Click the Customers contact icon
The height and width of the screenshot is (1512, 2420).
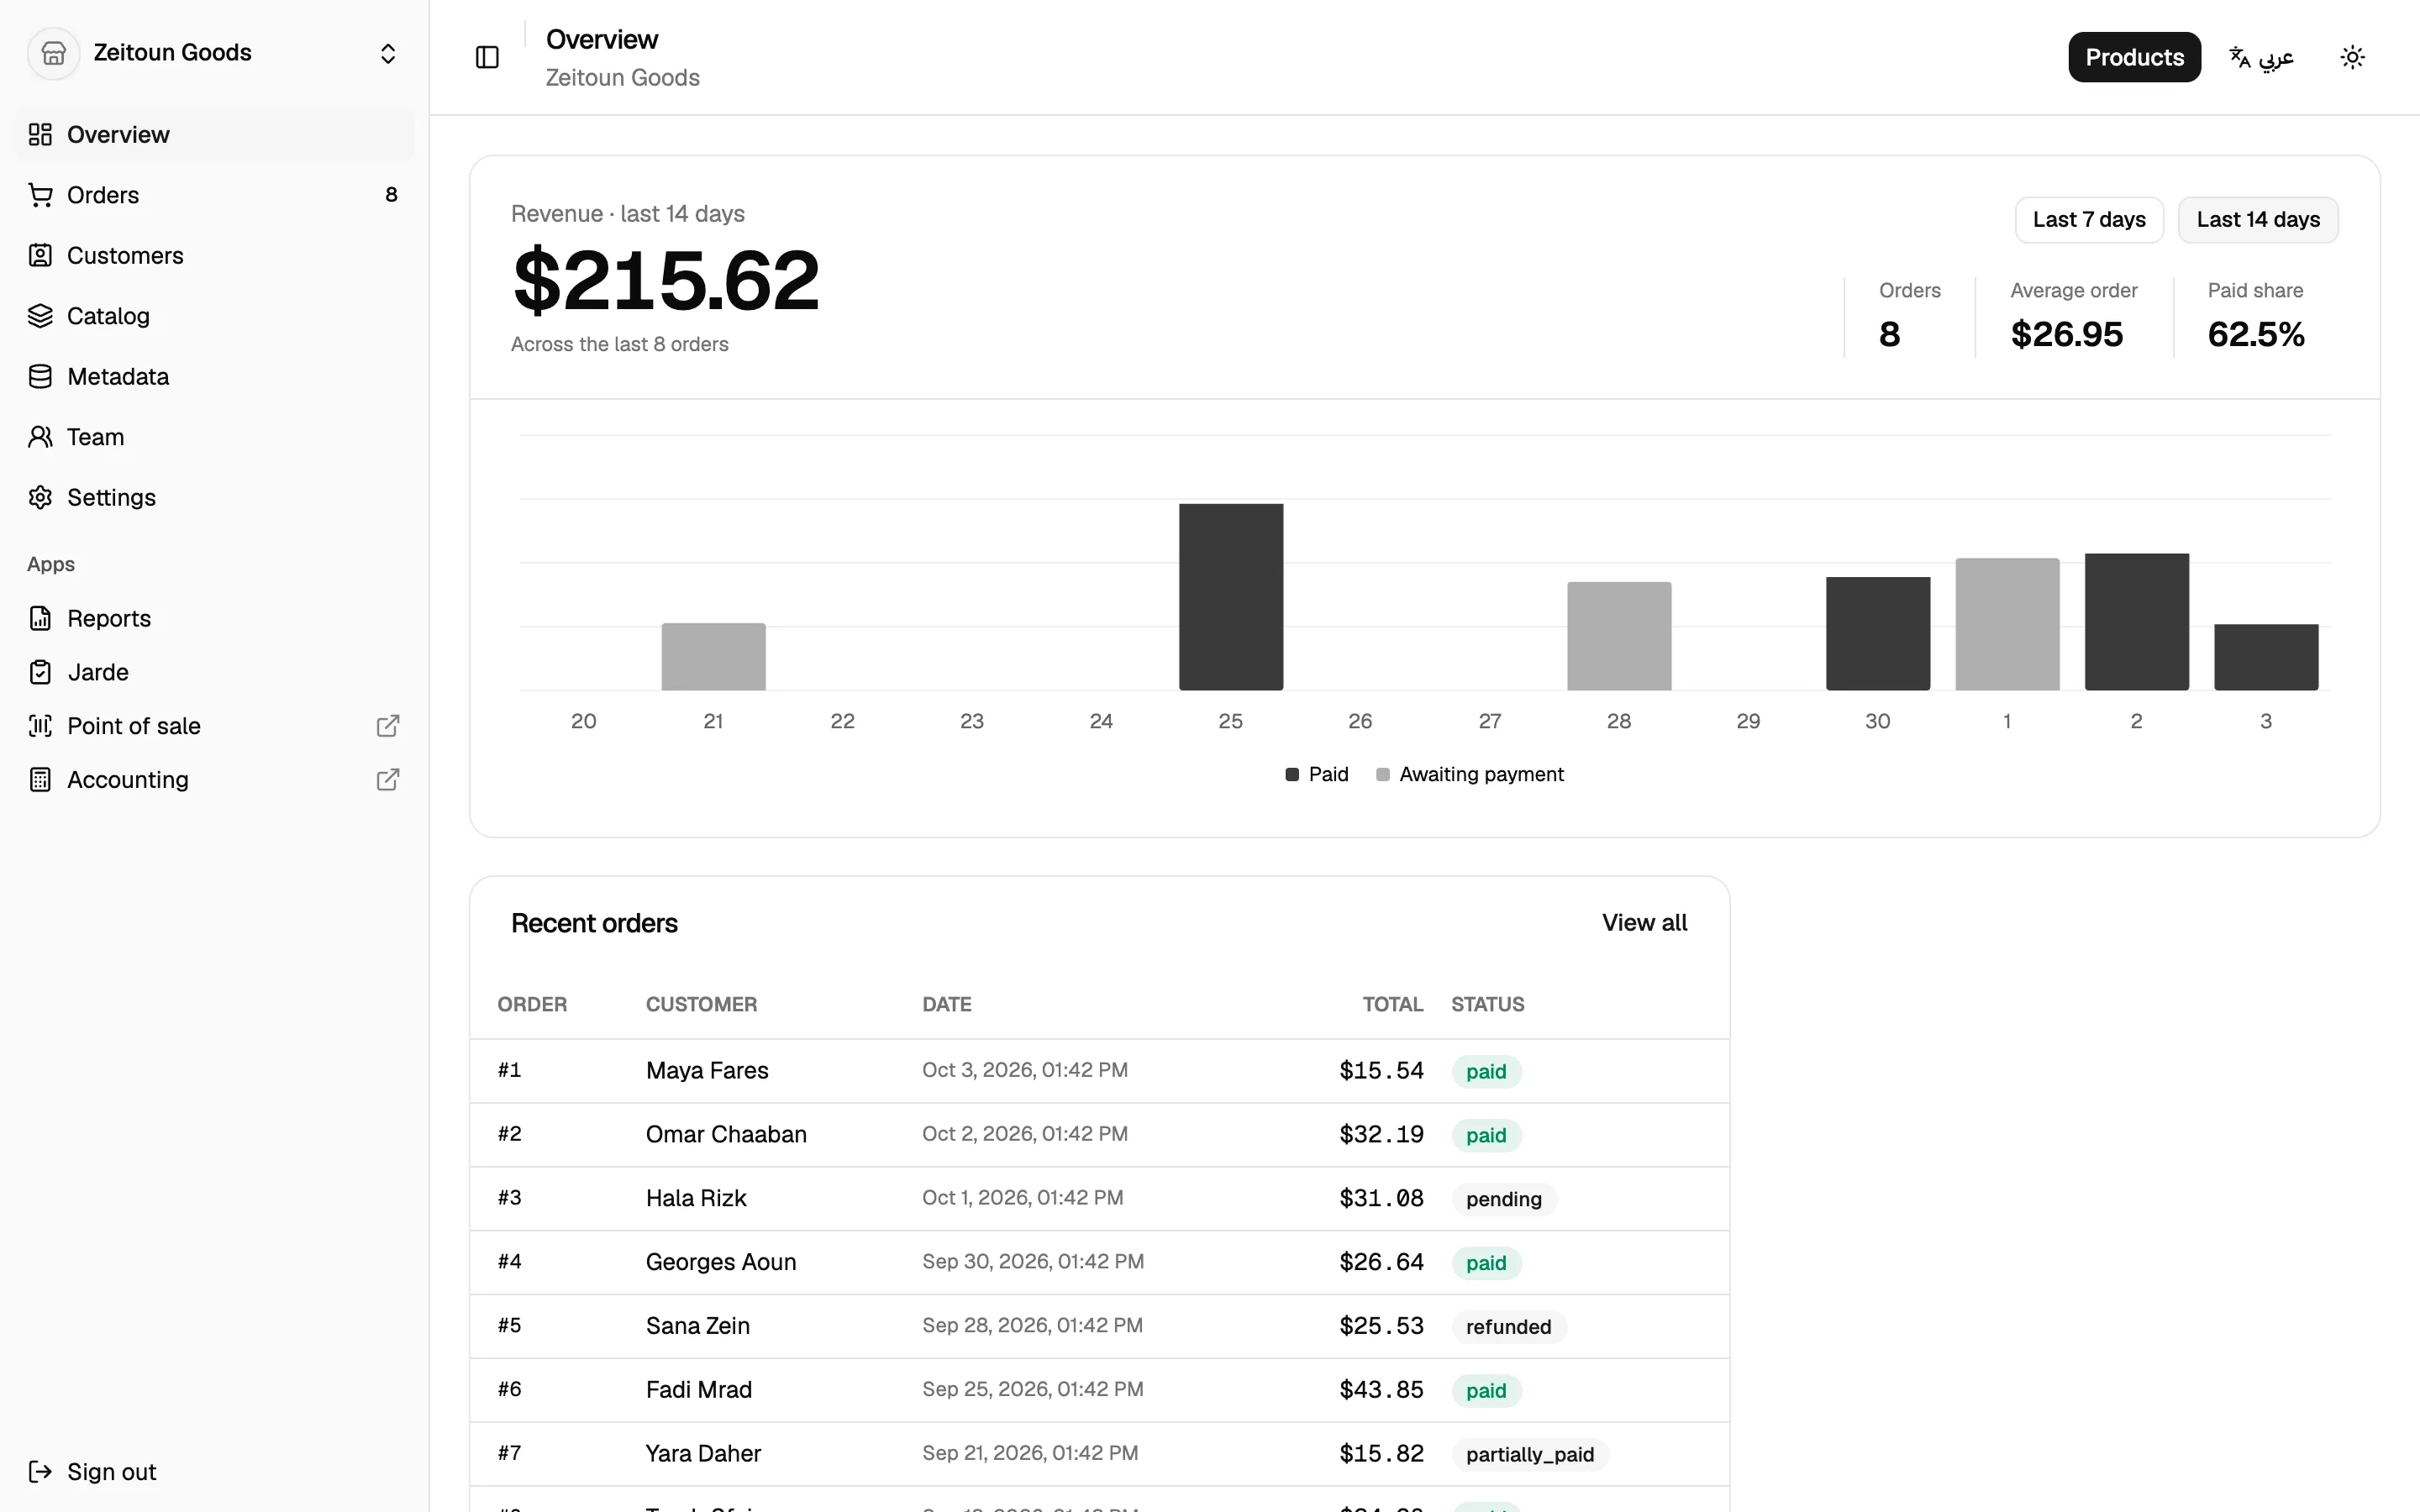[x=40, y=255]
